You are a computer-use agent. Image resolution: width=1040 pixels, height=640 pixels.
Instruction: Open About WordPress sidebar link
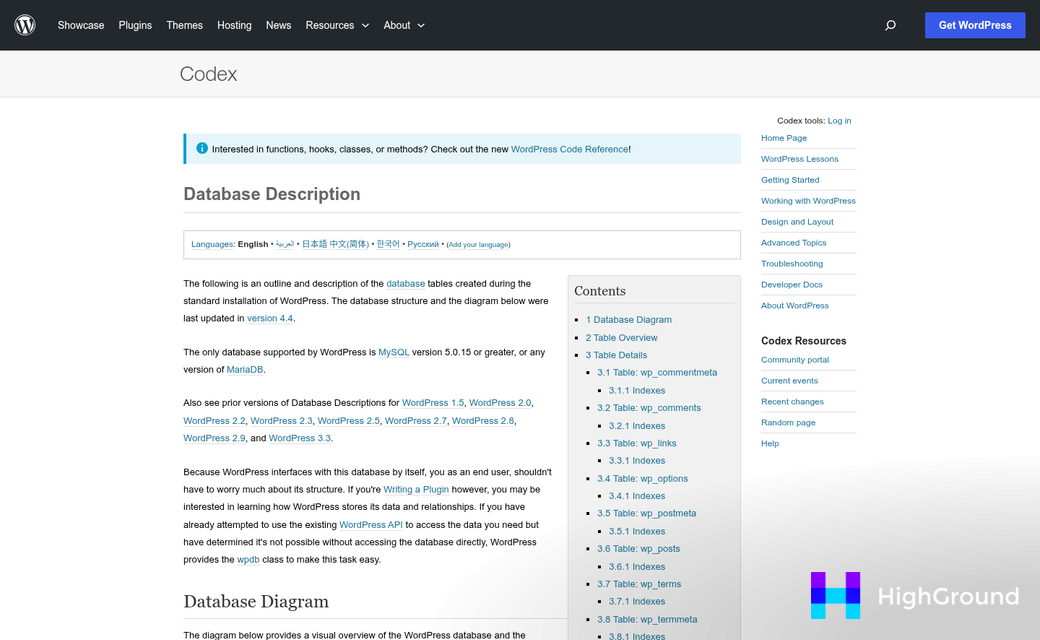pyautogui.click(x=795, y=306)
